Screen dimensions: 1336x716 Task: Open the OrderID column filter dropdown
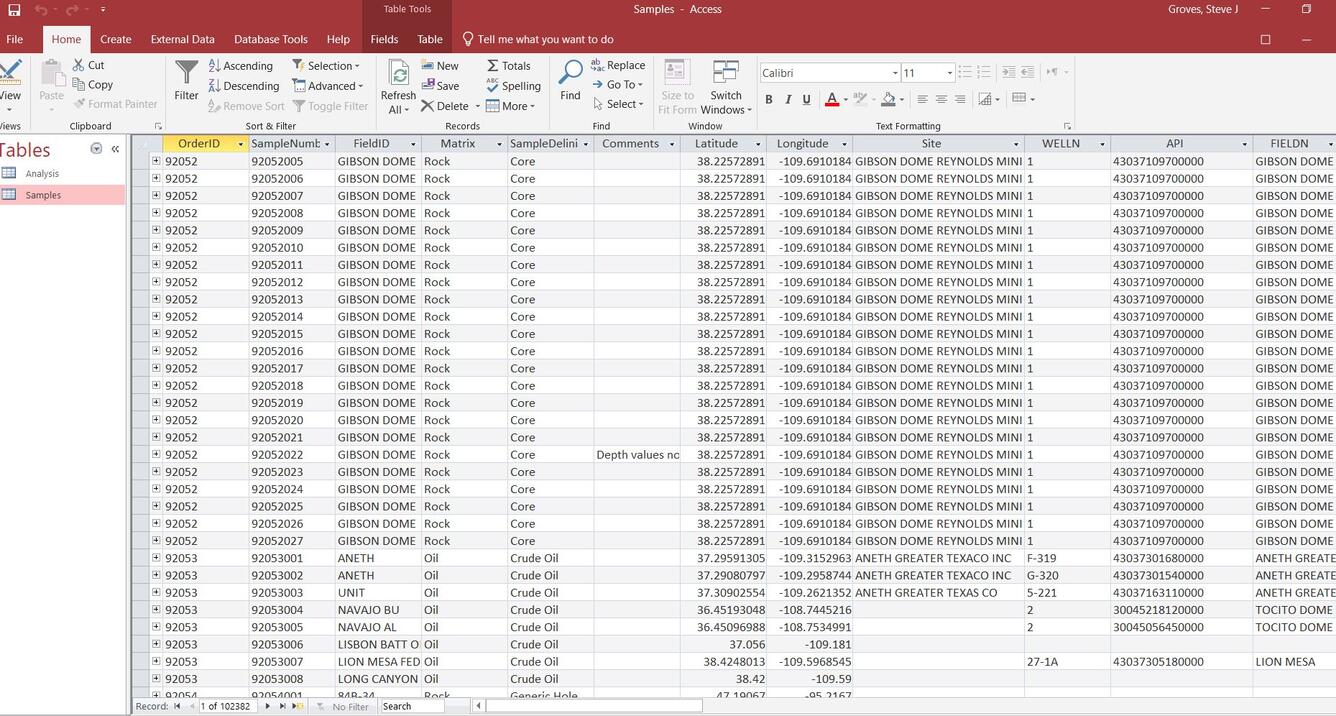coord(240,144)
